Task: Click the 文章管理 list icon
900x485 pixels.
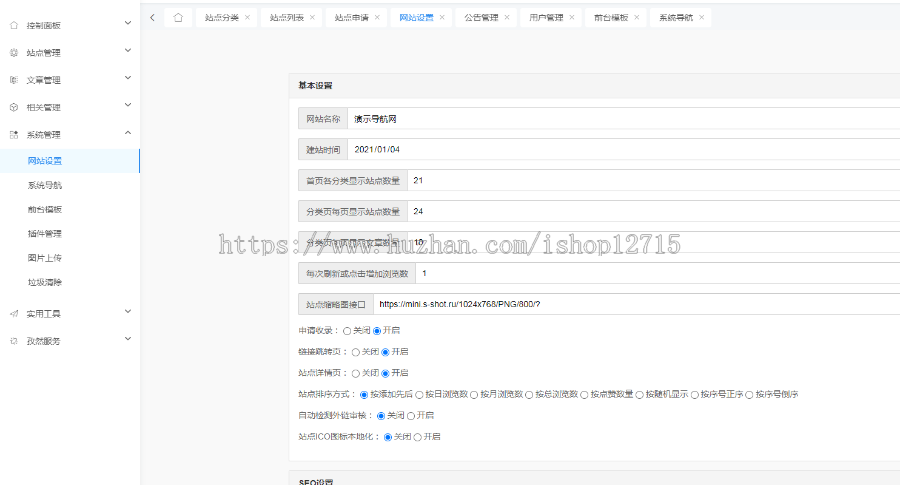Action: pyautogui.click(x=14, y=80)
